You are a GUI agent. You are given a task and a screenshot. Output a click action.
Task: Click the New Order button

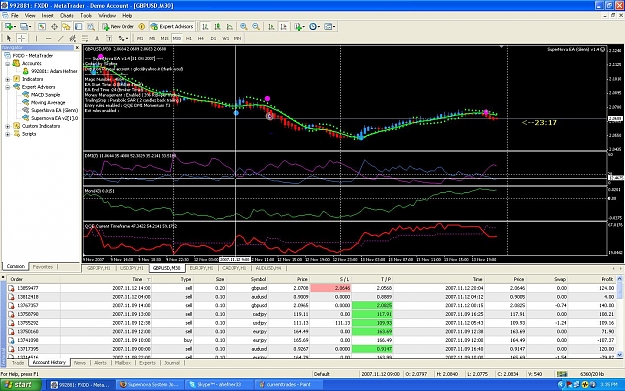[x=118, y=27]
